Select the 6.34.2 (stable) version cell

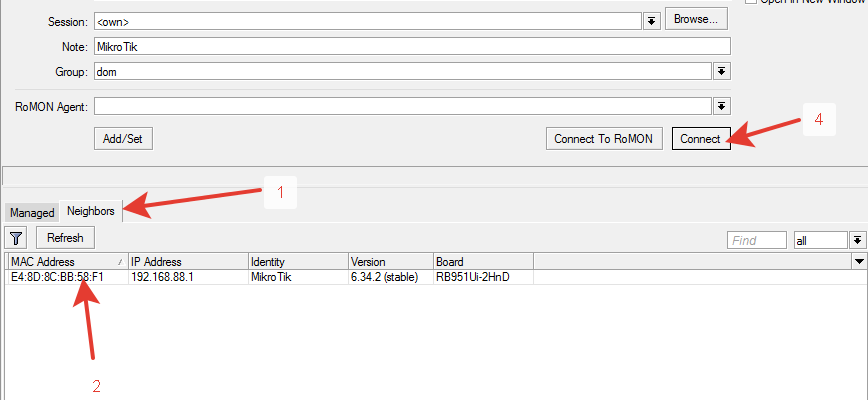[x=391, y=277]
